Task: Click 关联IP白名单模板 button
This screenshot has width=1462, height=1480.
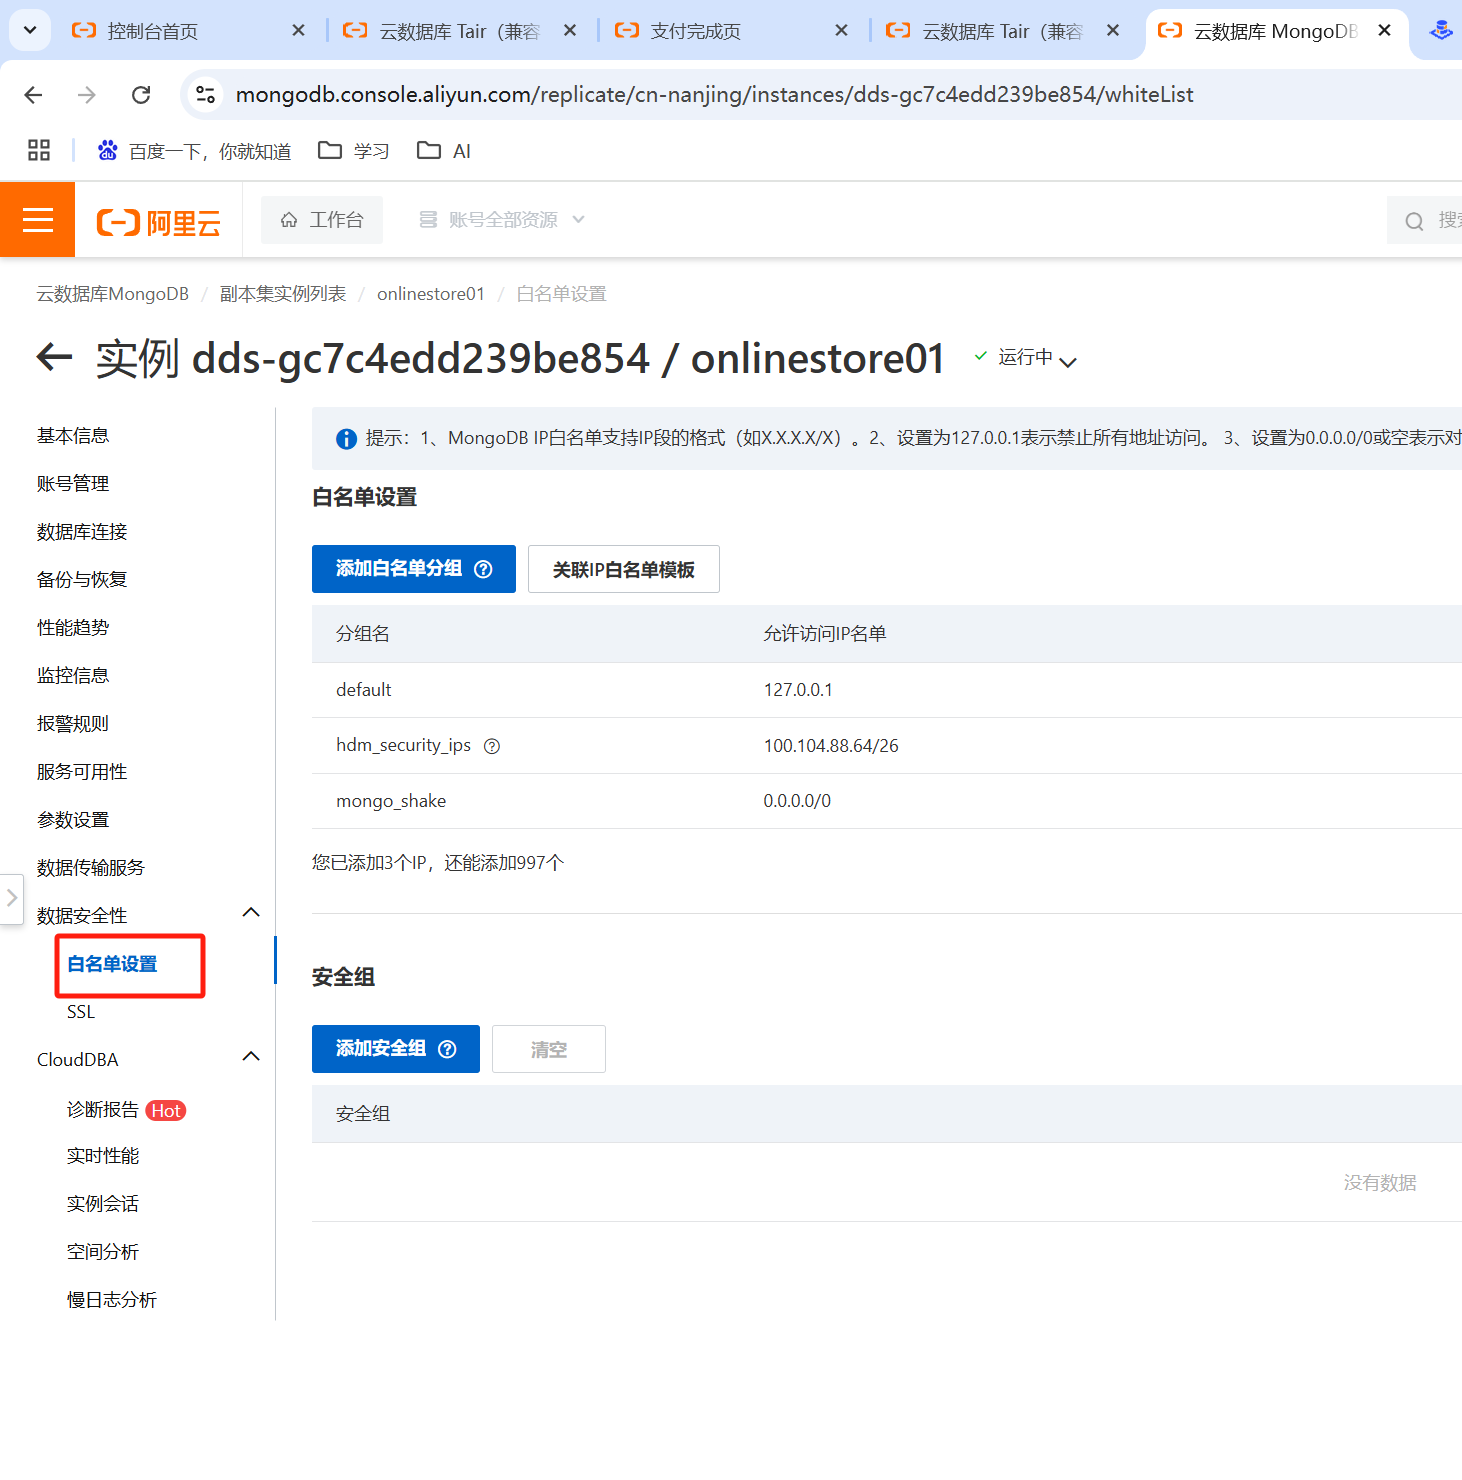Action: click(624, 569)
